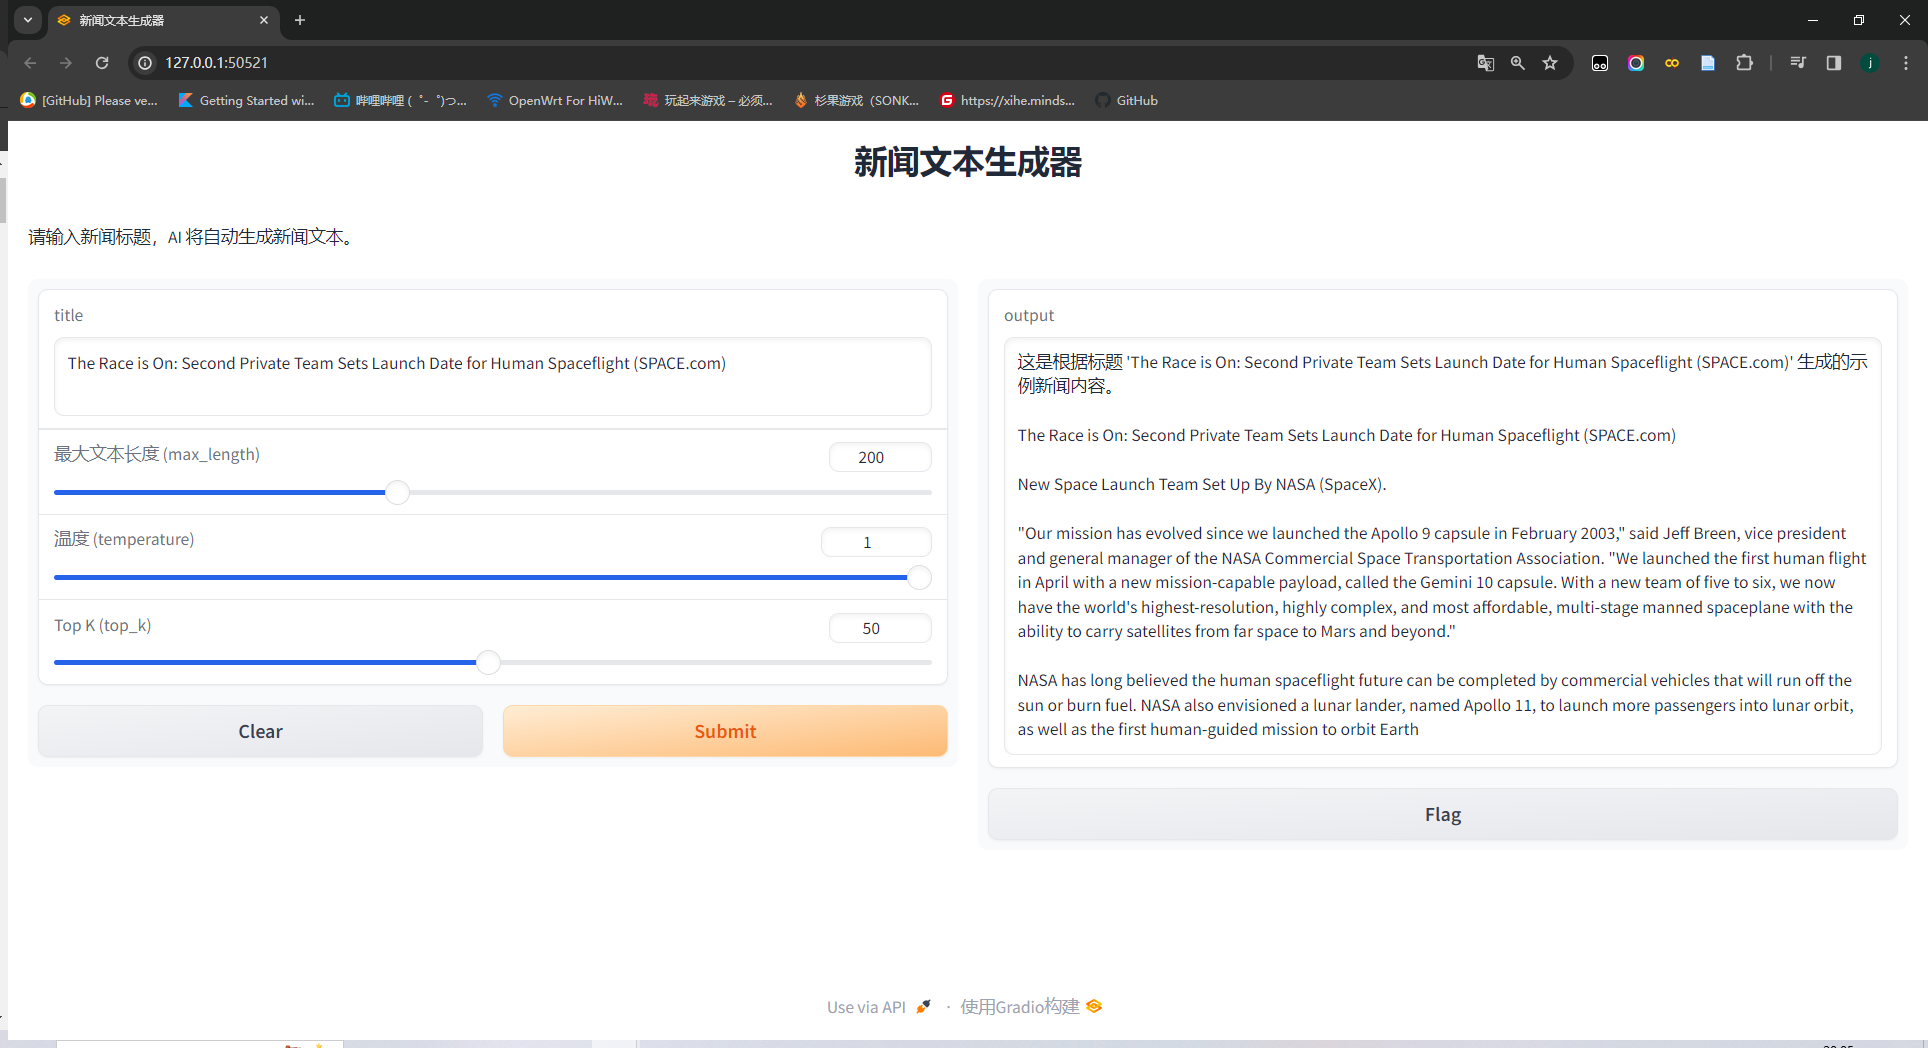
Task: Click the output line "New Space Launch Team Set Up"
Action: pos(1202,484)
